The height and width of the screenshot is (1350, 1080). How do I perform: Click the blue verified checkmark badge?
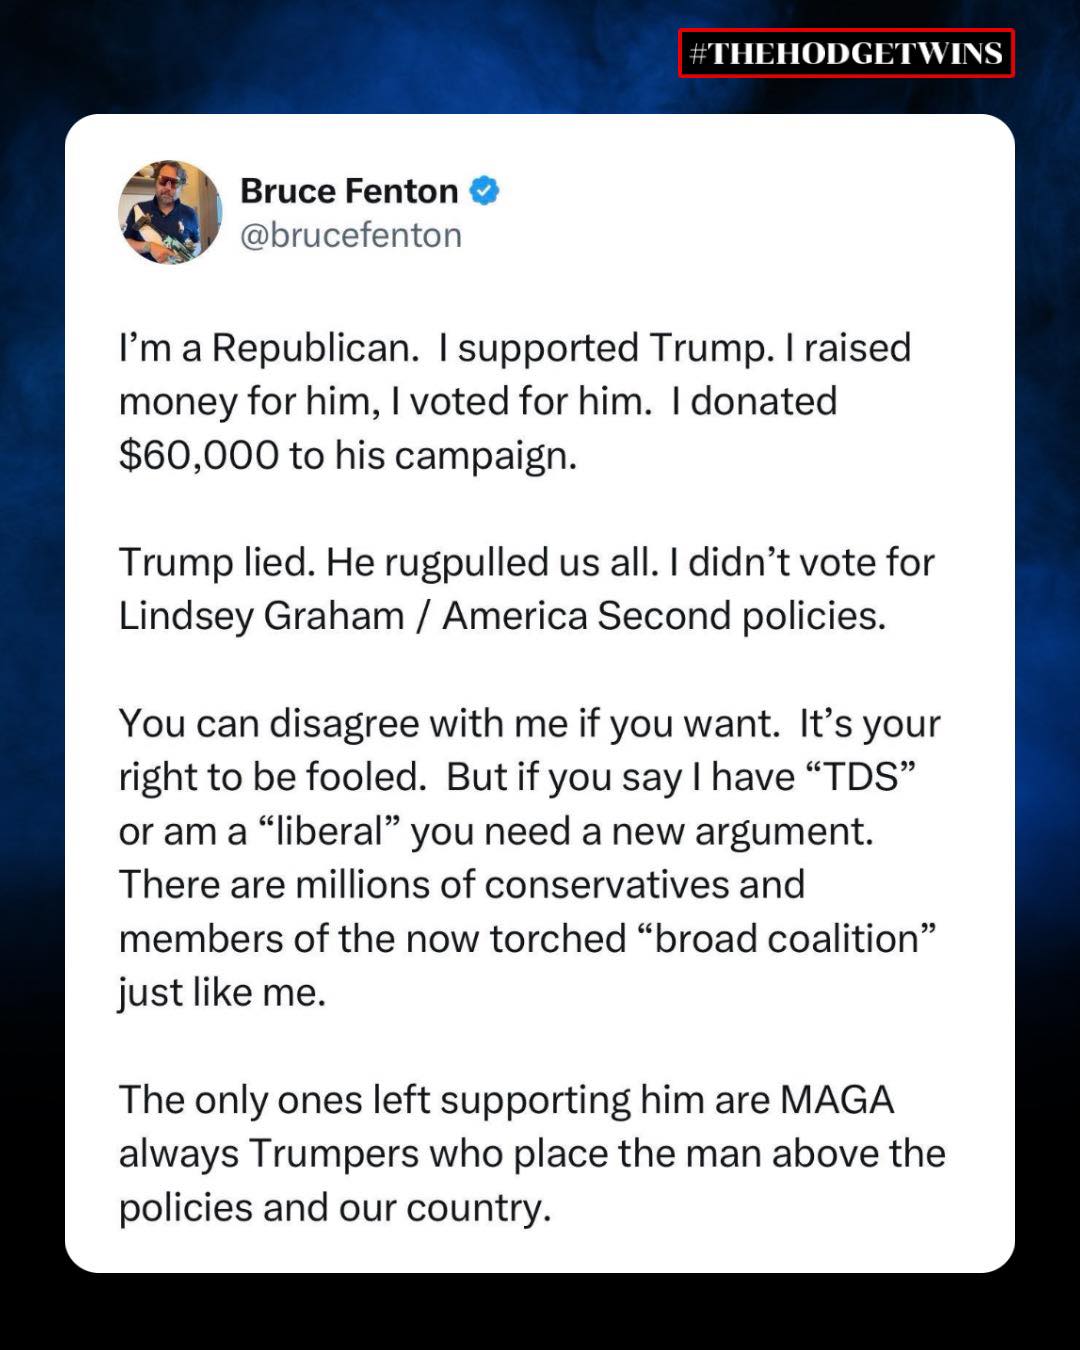tap(484, 190)
